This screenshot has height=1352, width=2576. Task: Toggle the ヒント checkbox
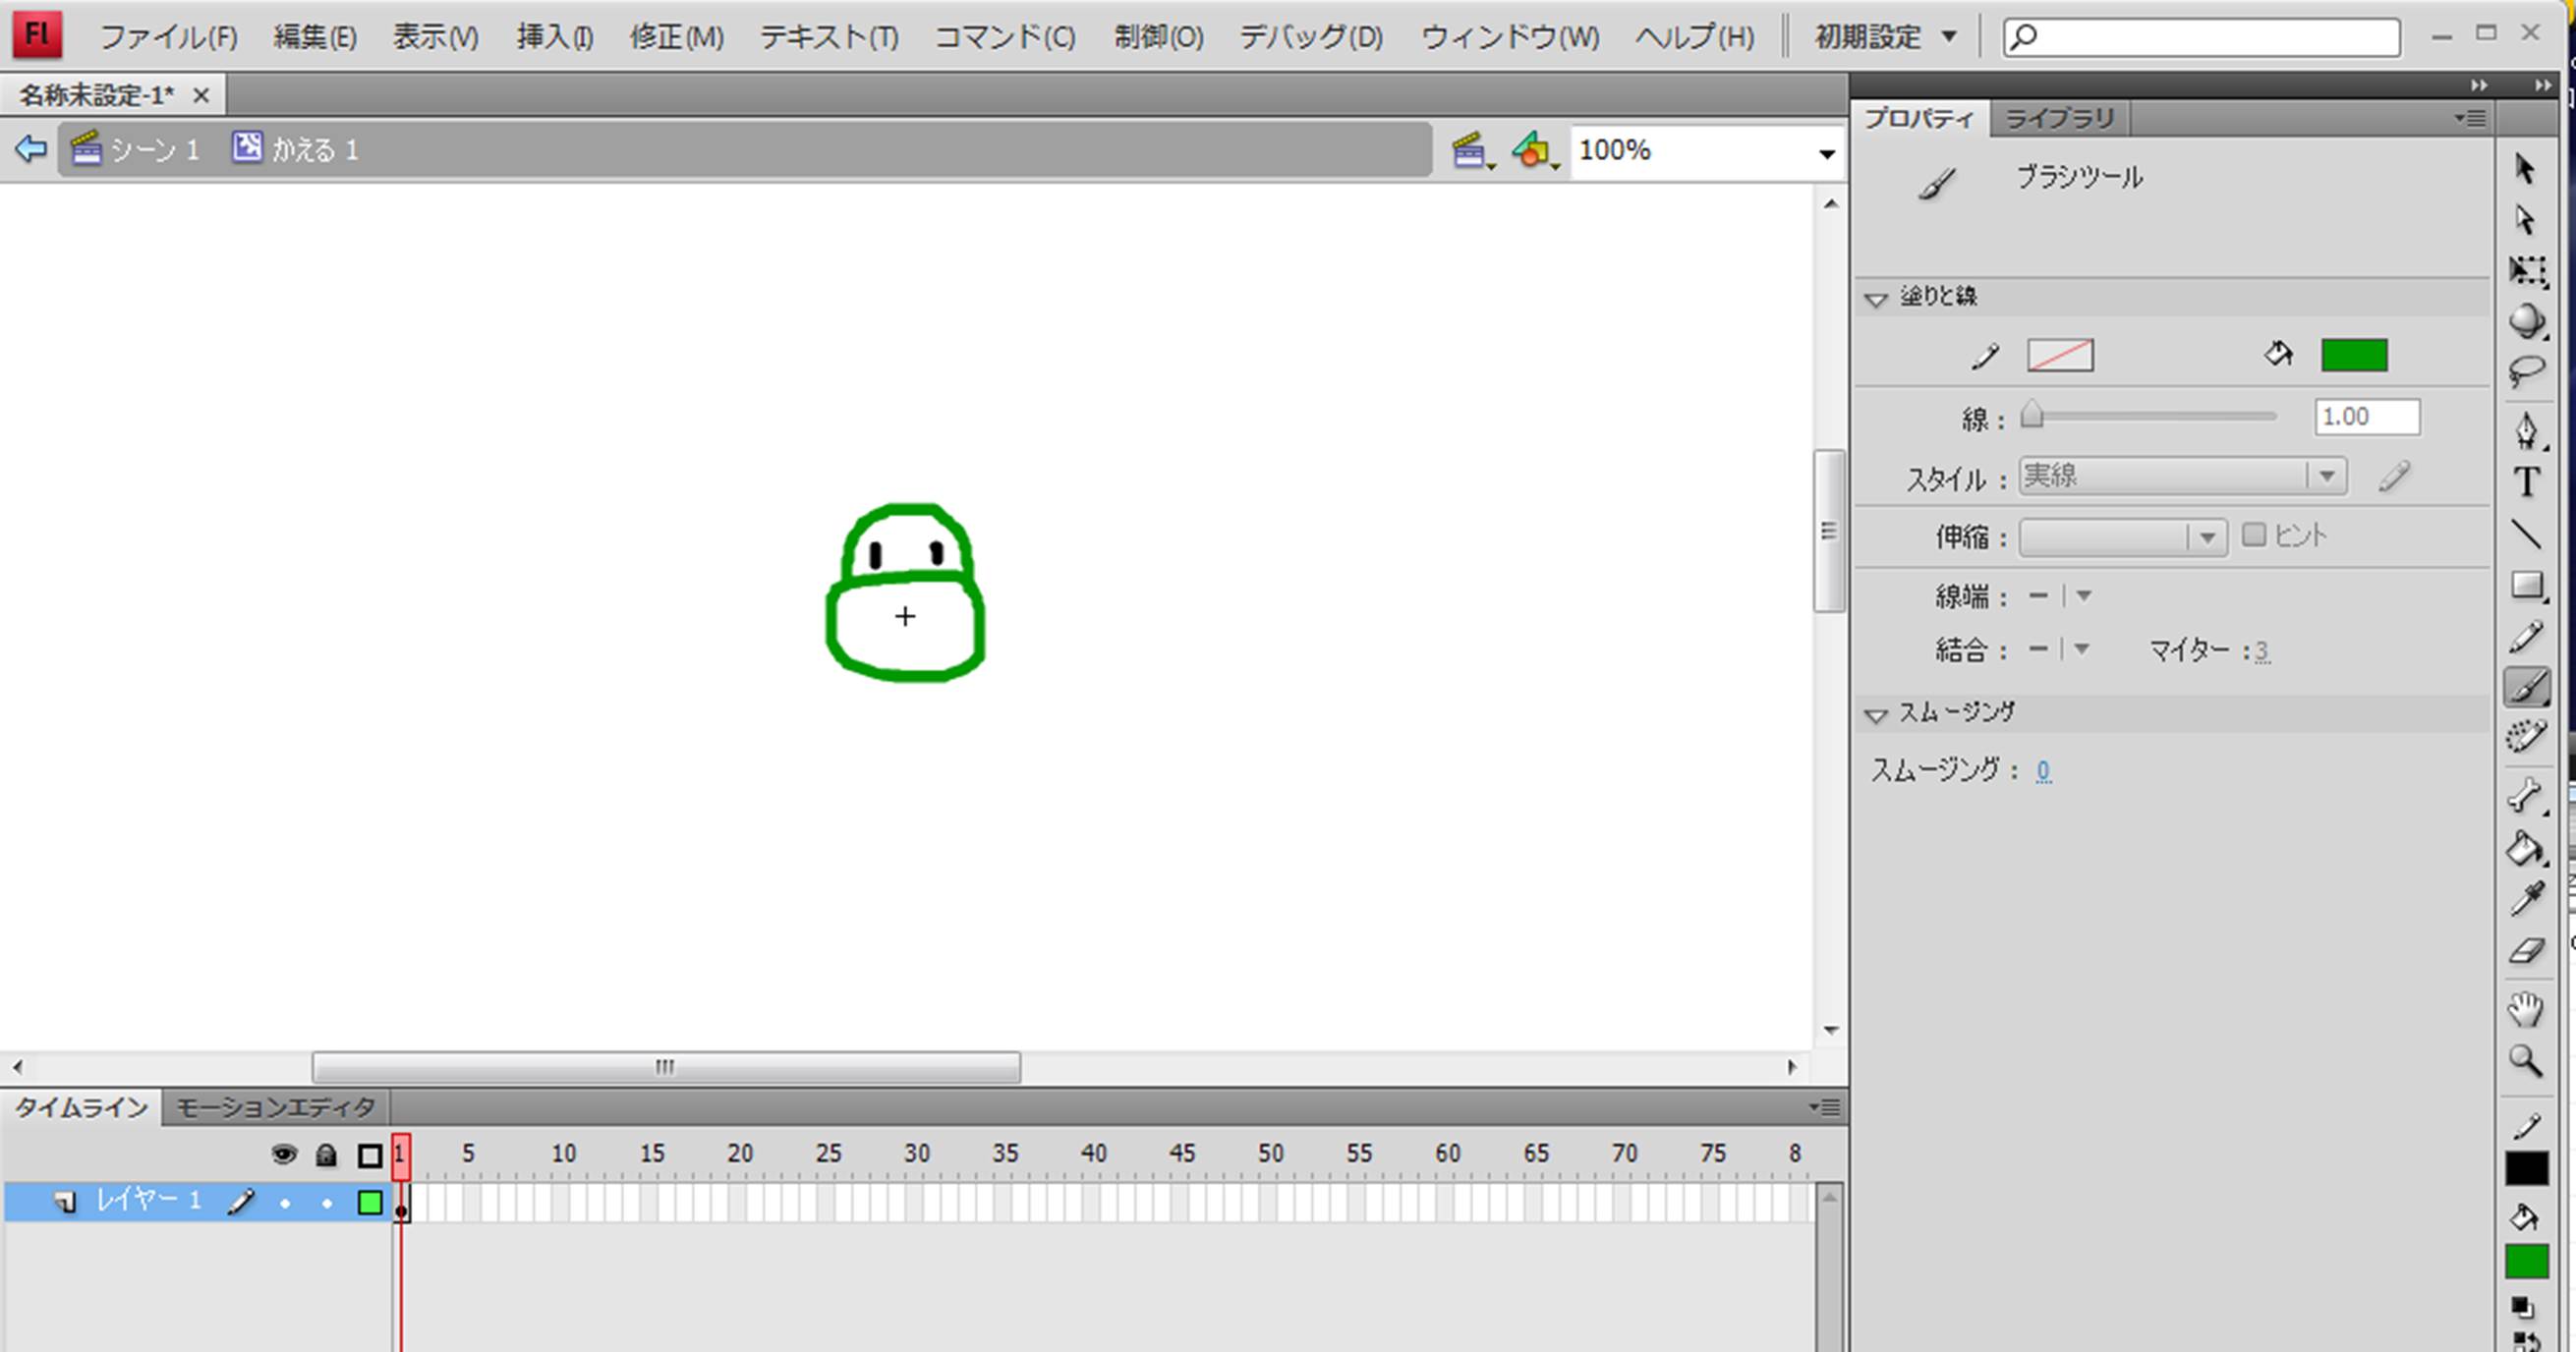(x=2253, y=535)
